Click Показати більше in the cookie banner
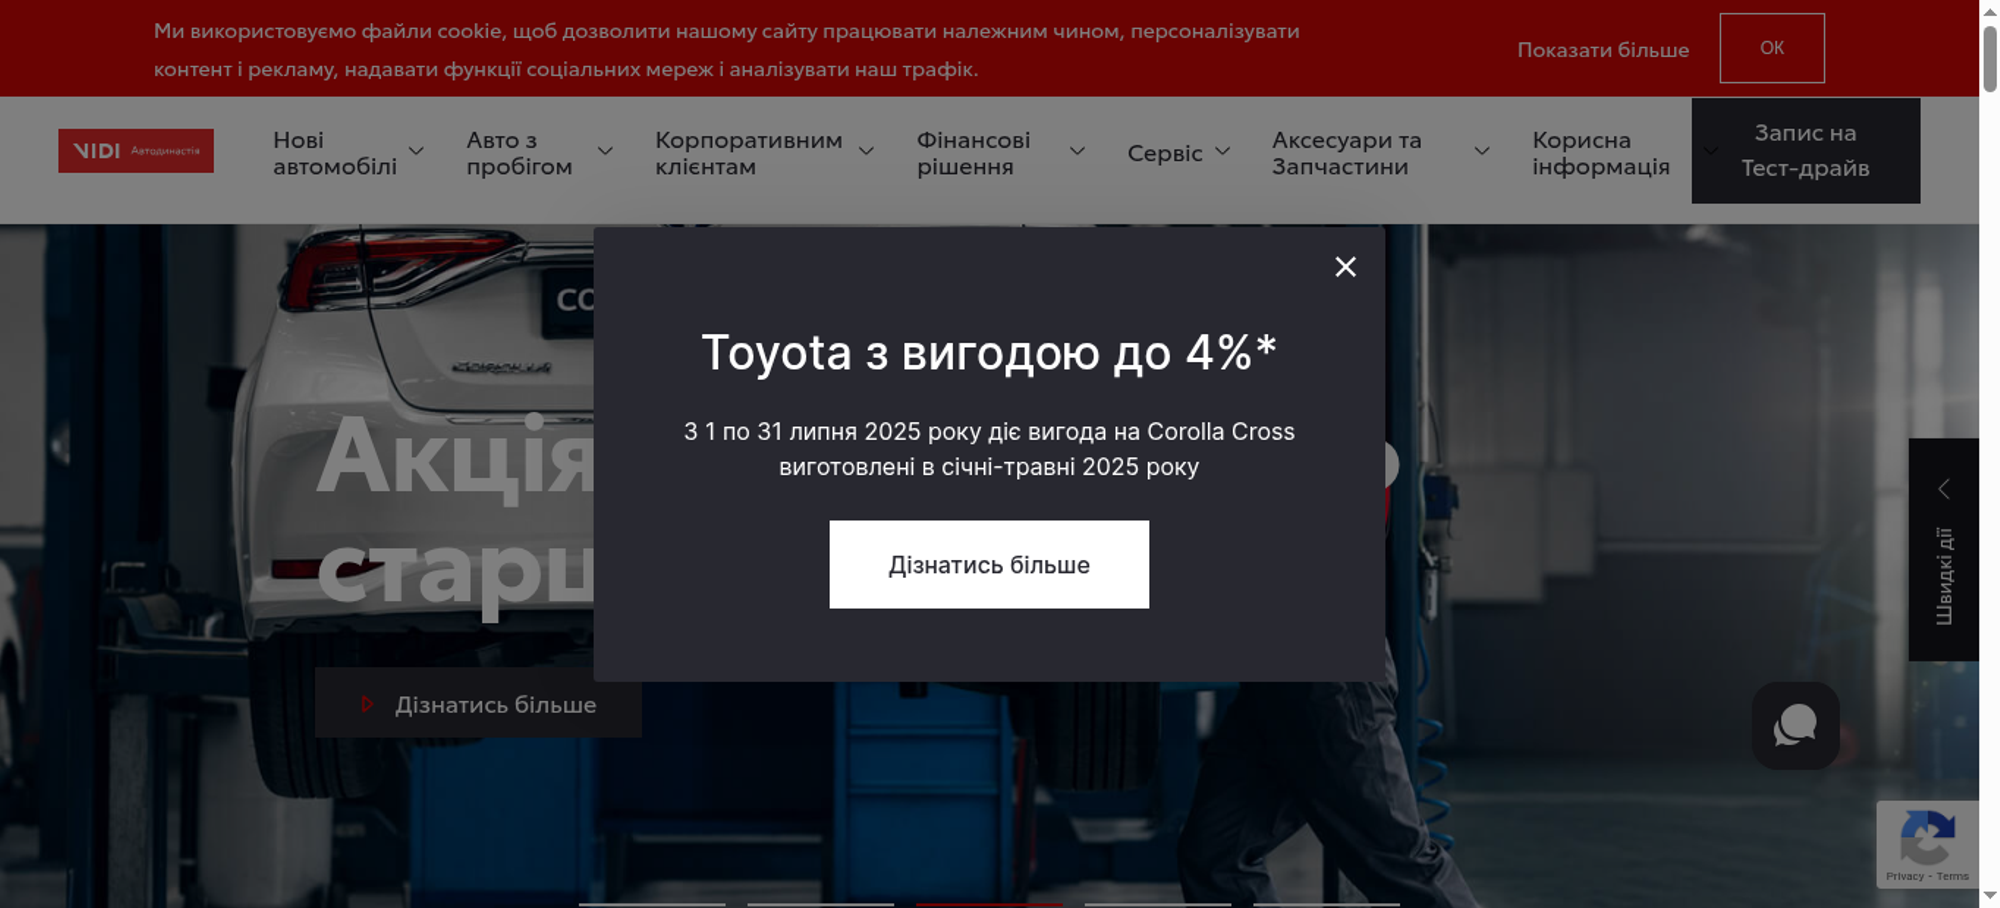 point(1602,50)
